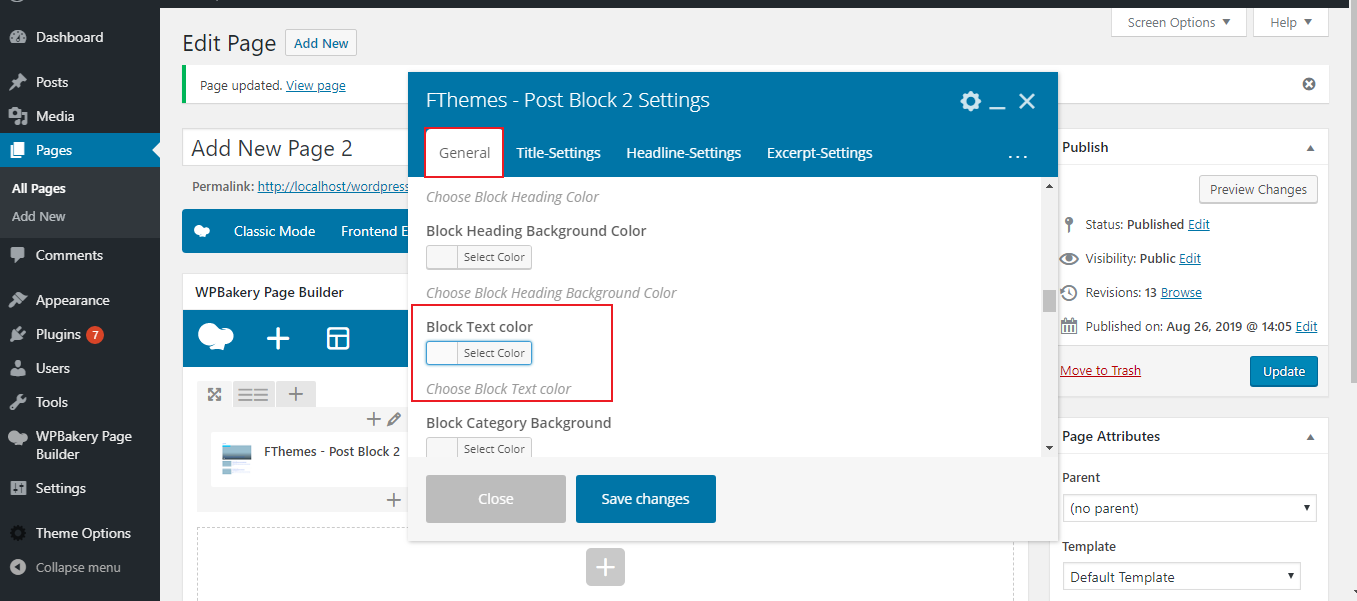The image size is (1357, 601).
Task: Open the WPBakery Templates layout icon
Action: (338, 339)
